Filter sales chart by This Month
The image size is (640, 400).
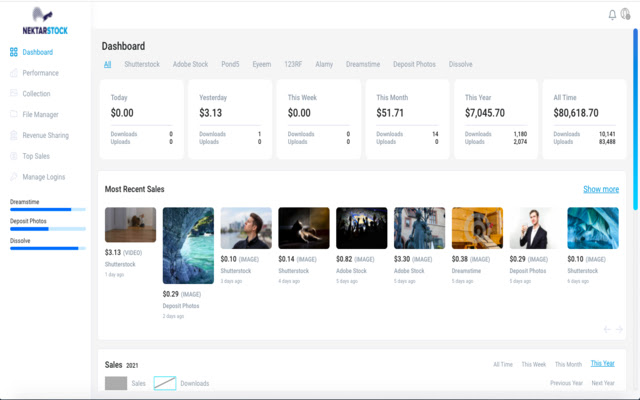568,364
